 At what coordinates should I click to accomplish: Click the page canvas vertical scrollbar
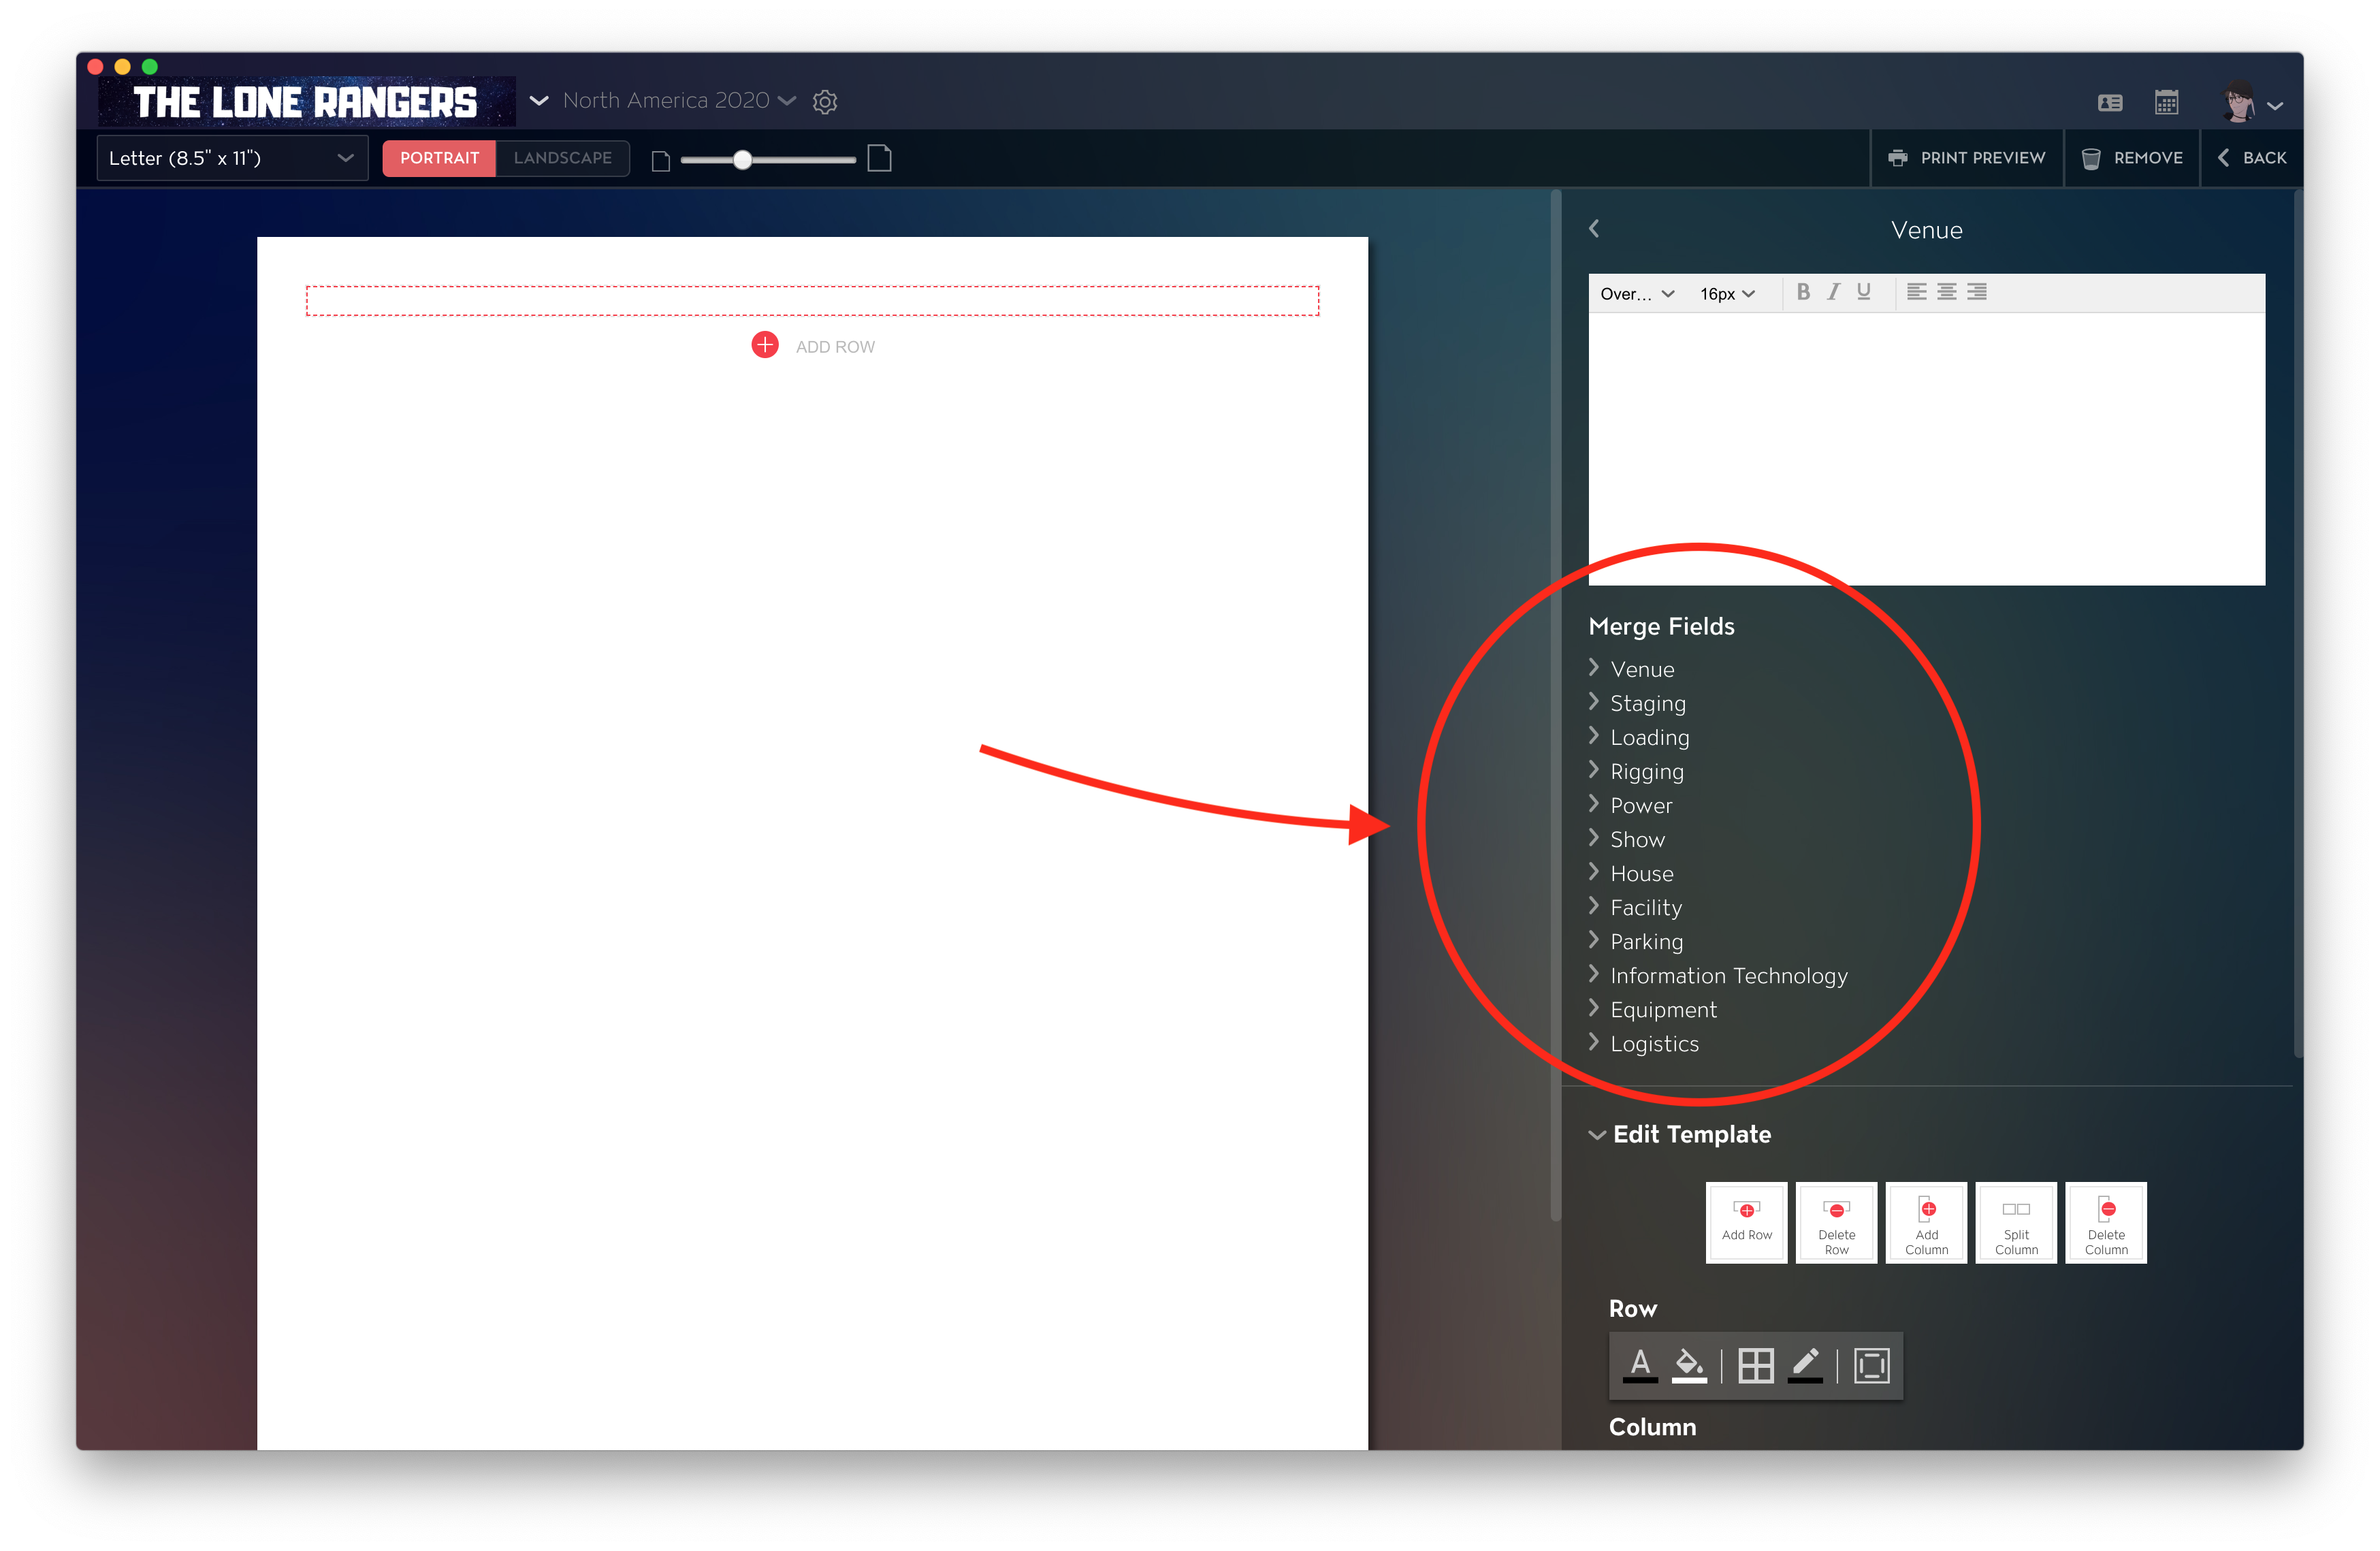tap(1556, 706)
